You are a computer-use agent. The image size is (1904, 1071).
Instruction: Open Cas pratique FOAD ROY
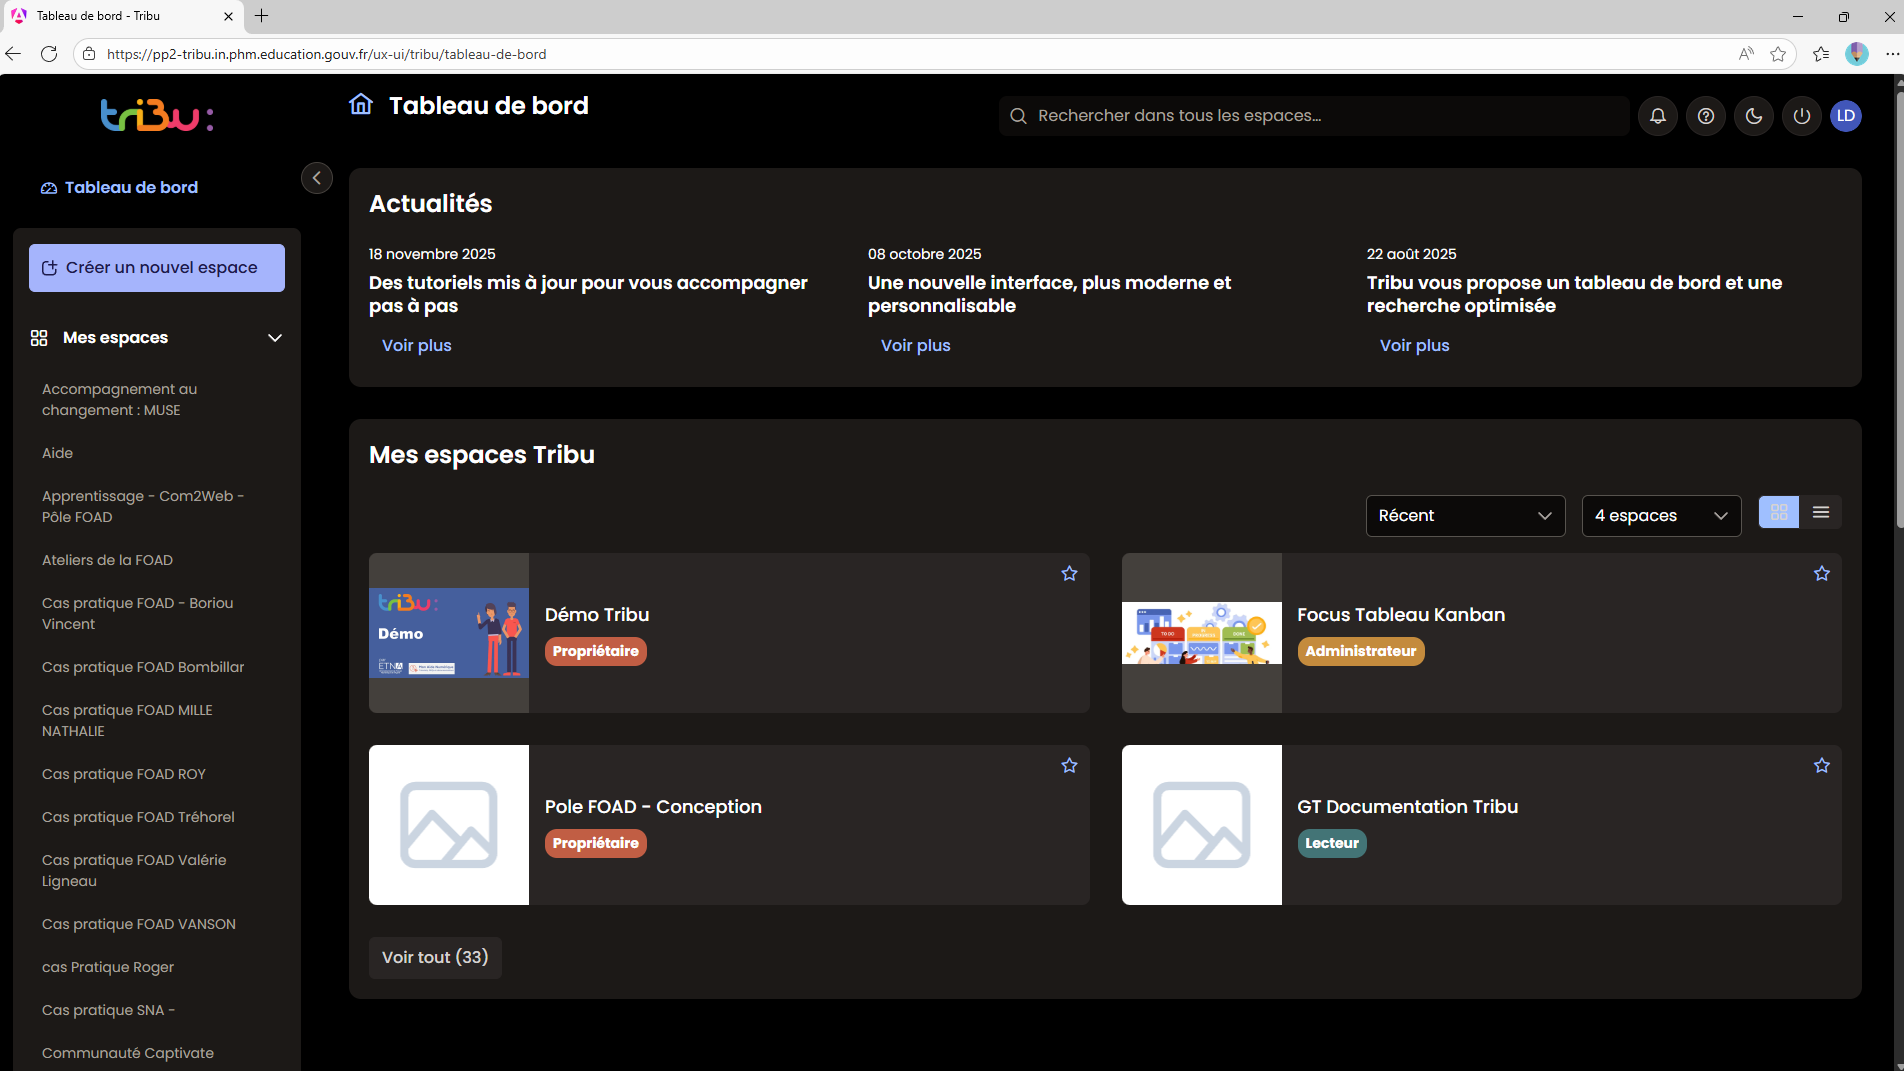tap(124, 774)
